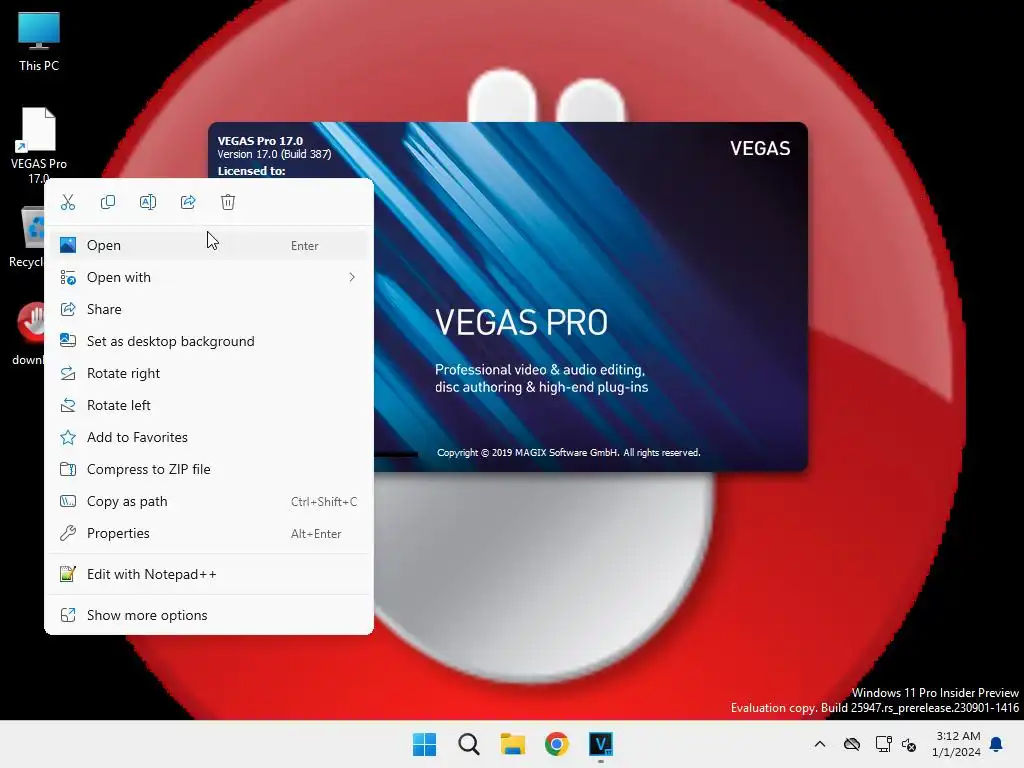Choose Share with its label in menu
Image resolution: width=1024 pixels, height=768 pixels.
(x=209, y=309)
